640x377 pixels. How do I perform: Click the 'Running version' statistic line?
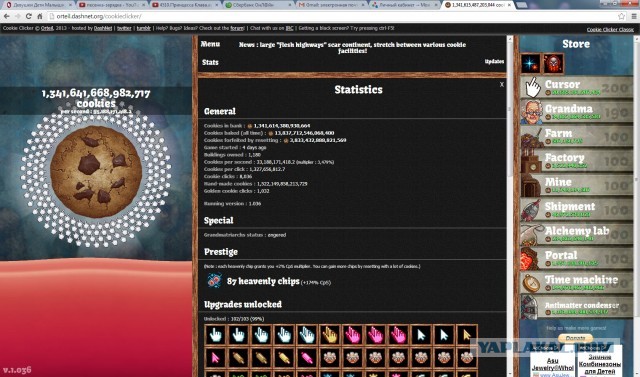pyautogui.click(x=232, y=204)
